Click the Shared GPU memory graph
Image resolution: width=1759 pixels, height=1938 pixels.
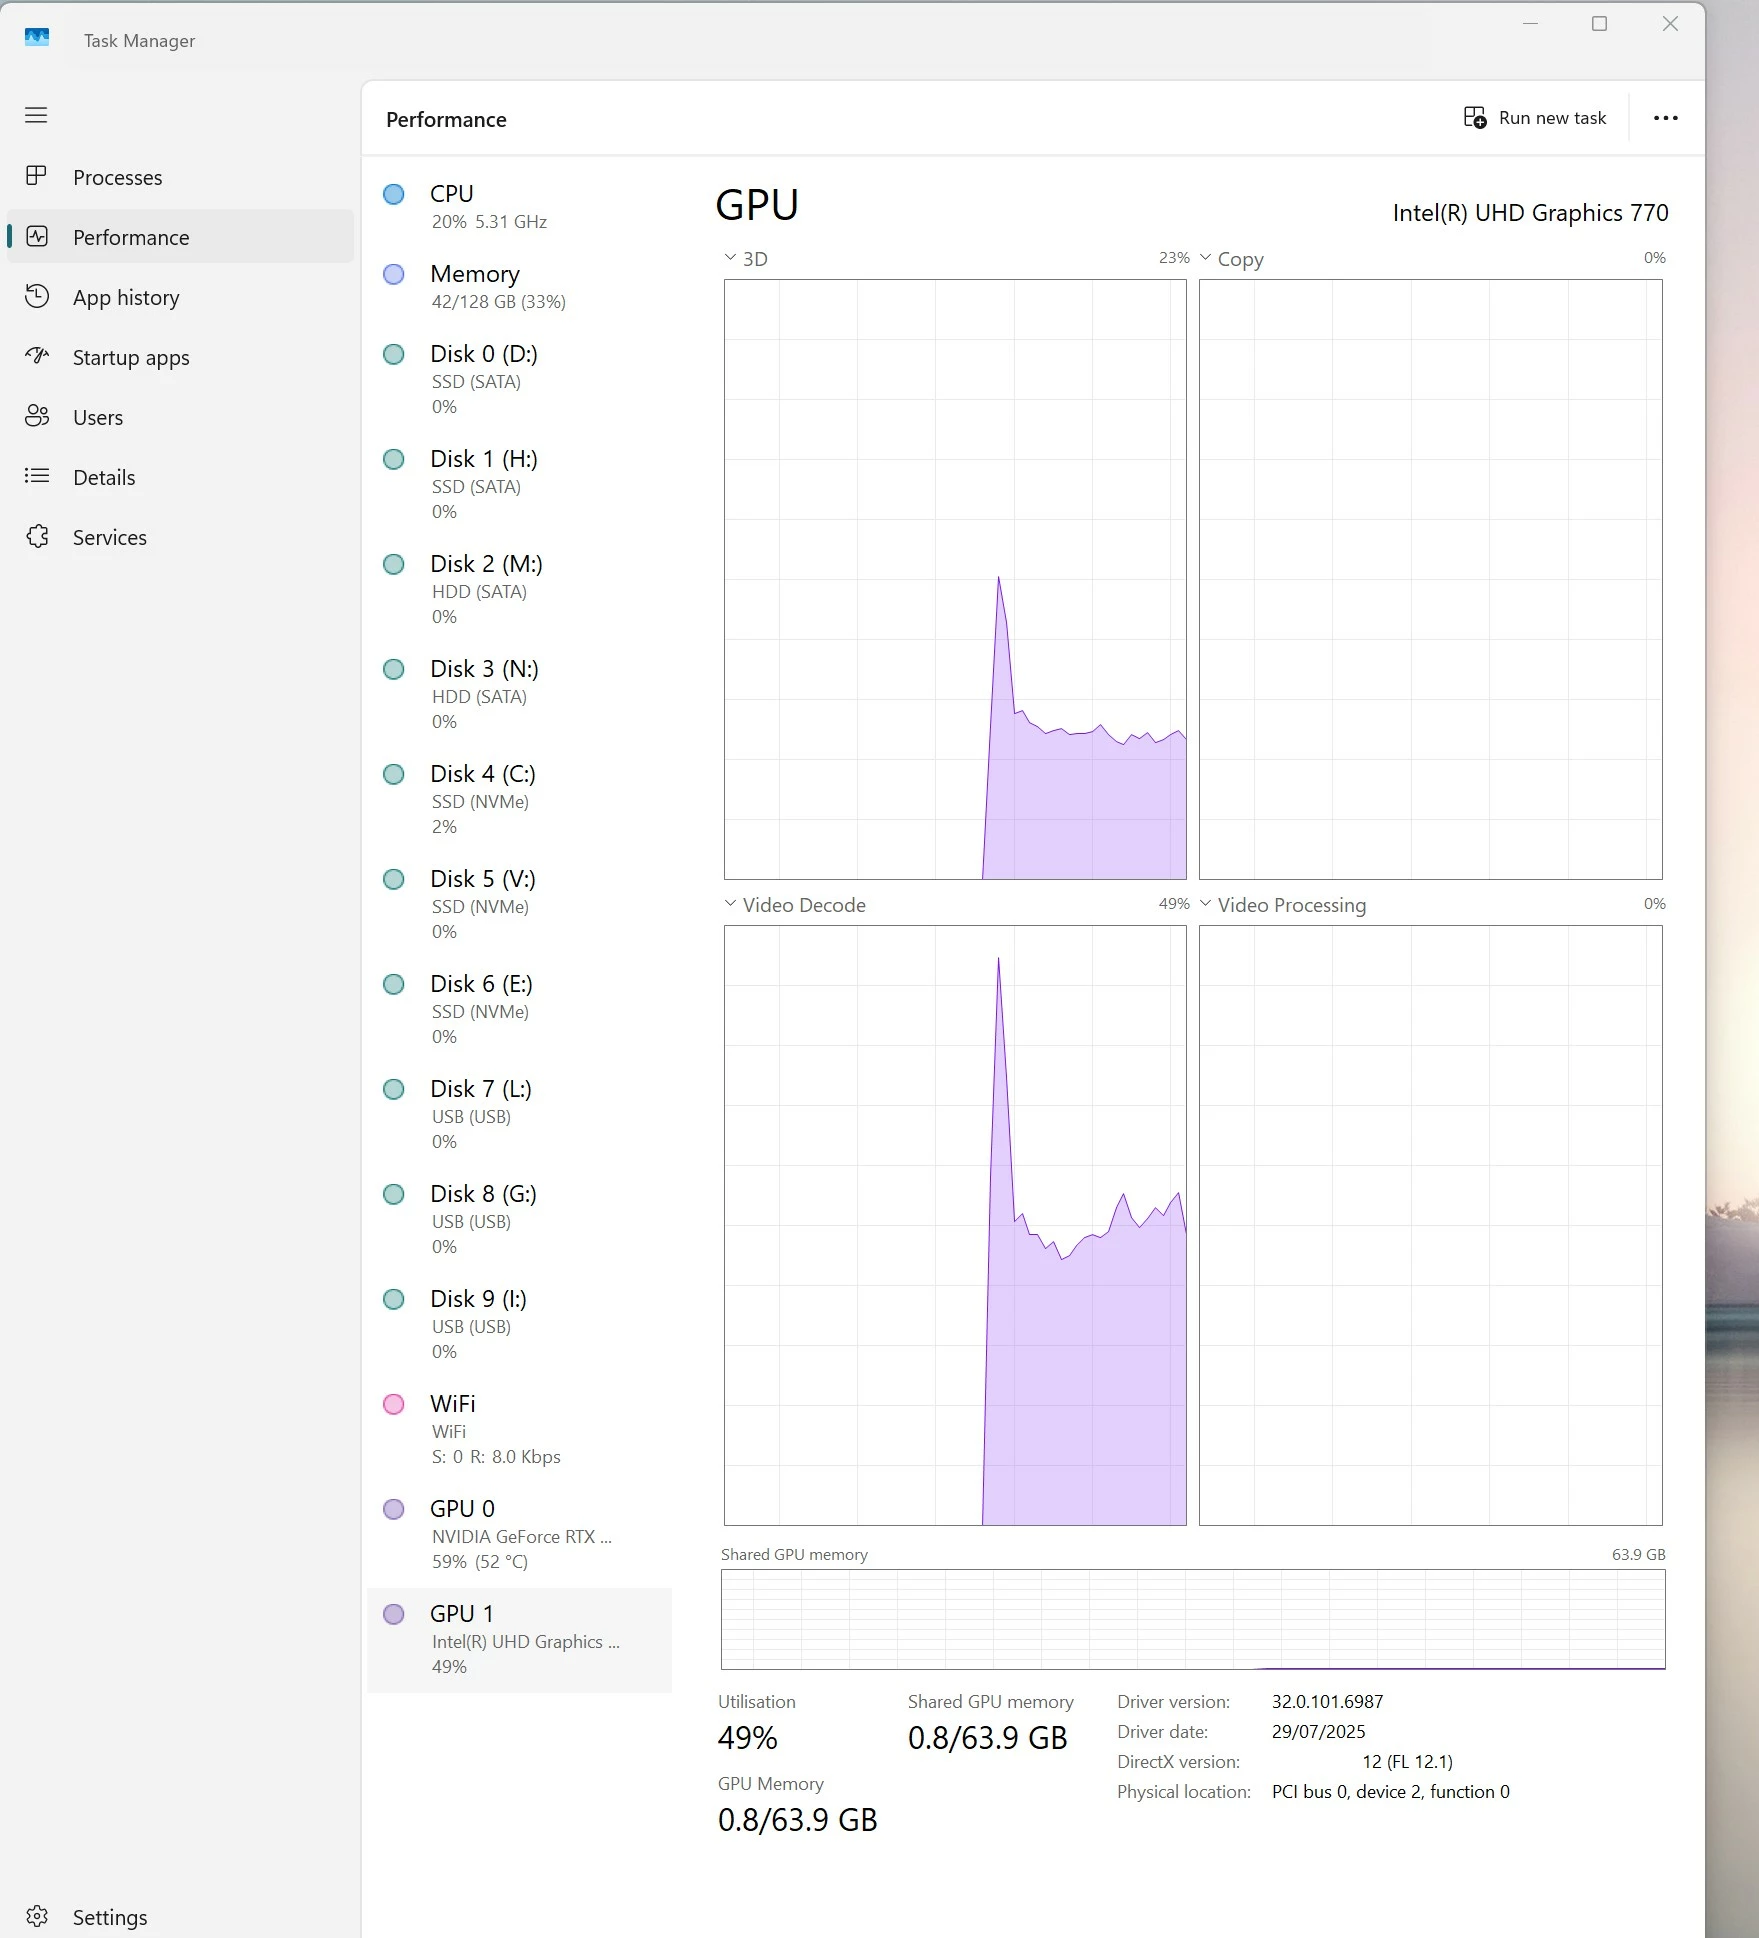pos(1193,1619)
